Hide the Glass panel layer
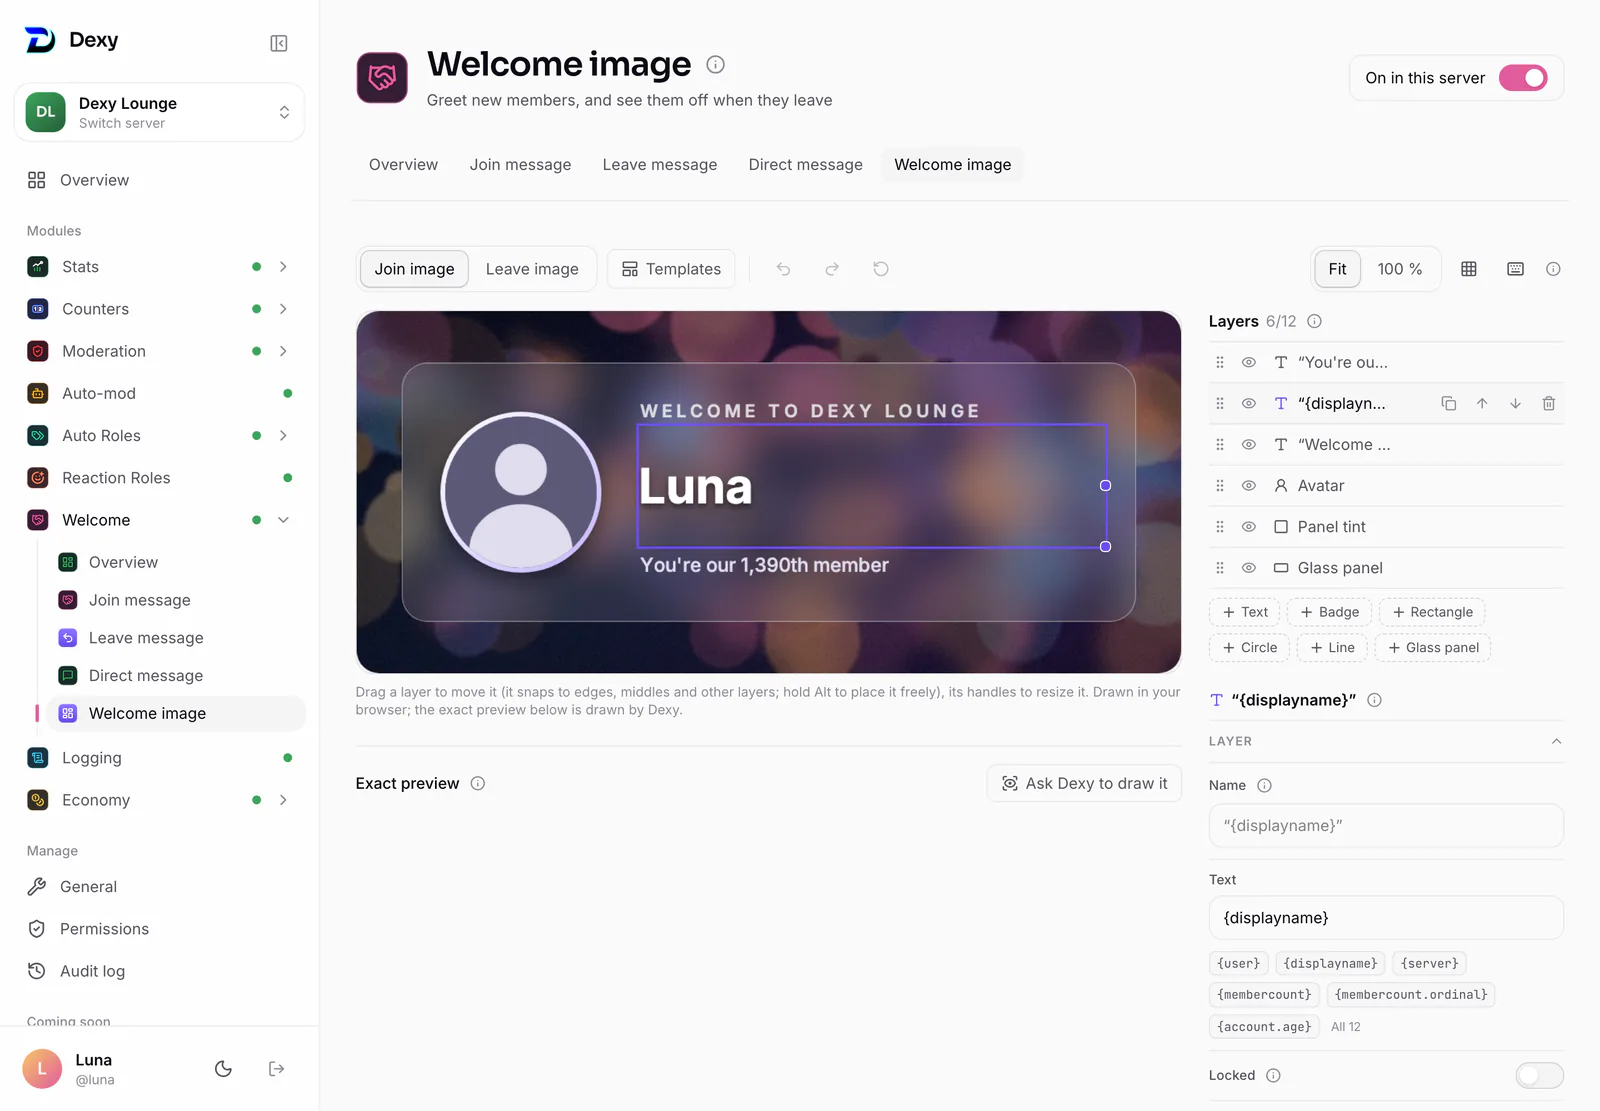 tap(1249, 568)
